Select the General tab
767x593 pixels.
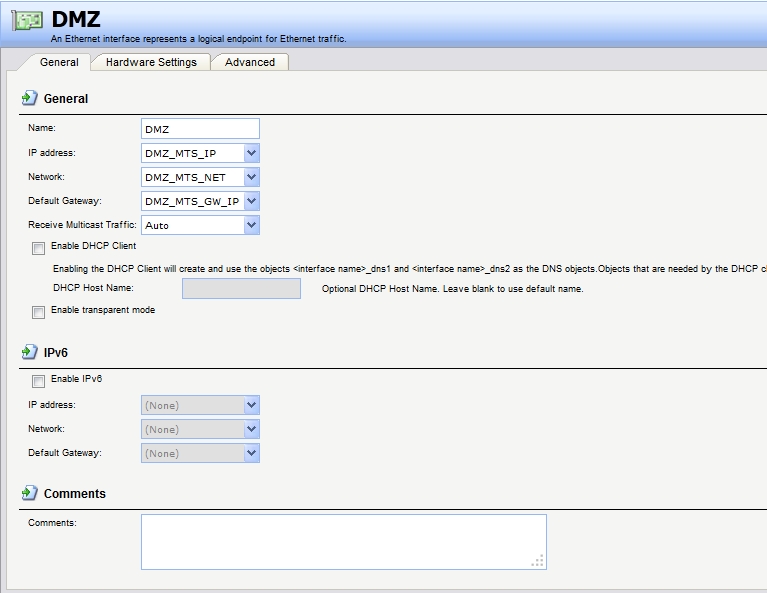coord(59,62)
